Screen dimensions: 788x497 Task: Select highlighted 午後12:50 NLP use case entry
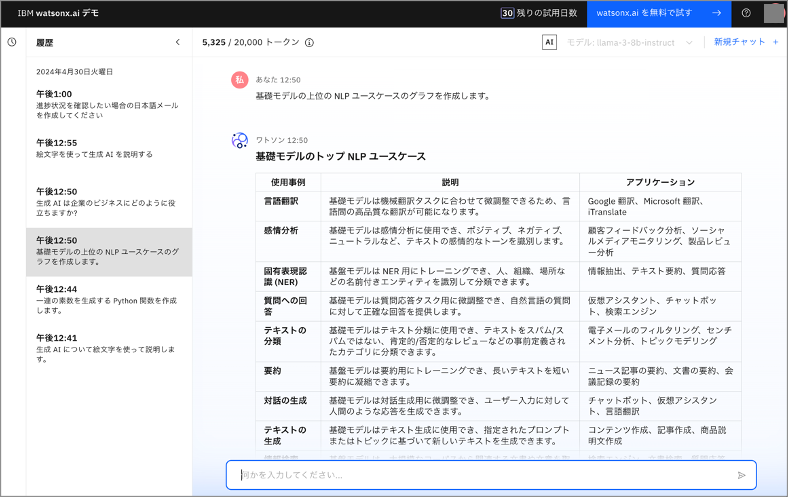click(x=109, y=251)
